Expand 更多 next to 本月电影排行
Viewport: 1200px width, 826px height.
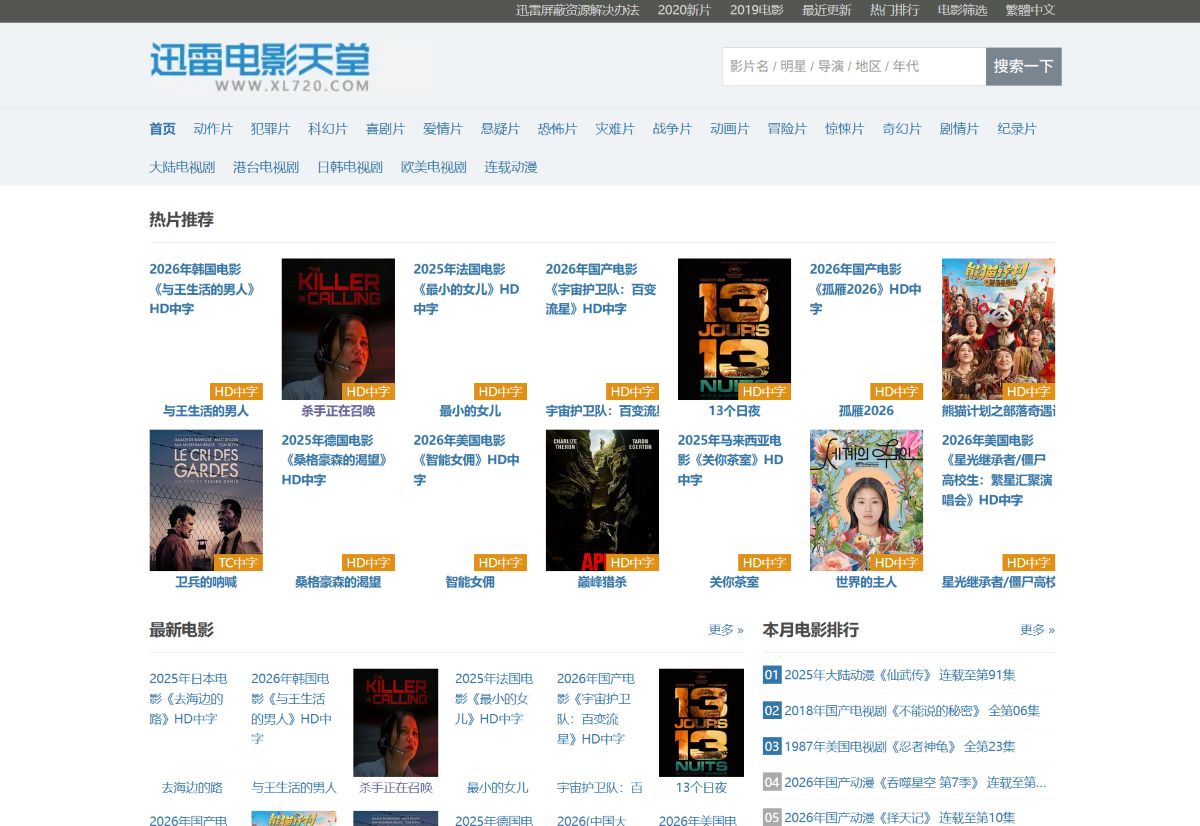[1037, 630]
